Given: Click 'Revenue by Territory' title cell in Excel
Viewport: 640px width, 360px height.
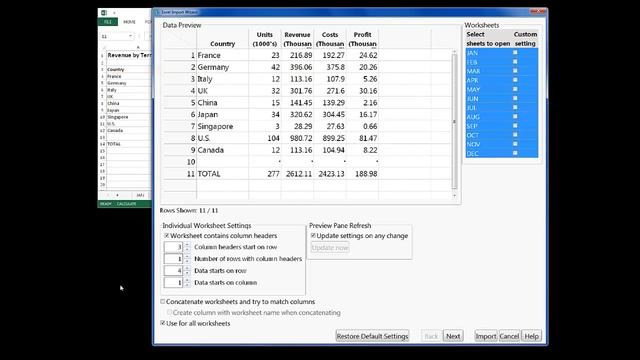Looking at the screenshot, I should [x=129, y=55].
